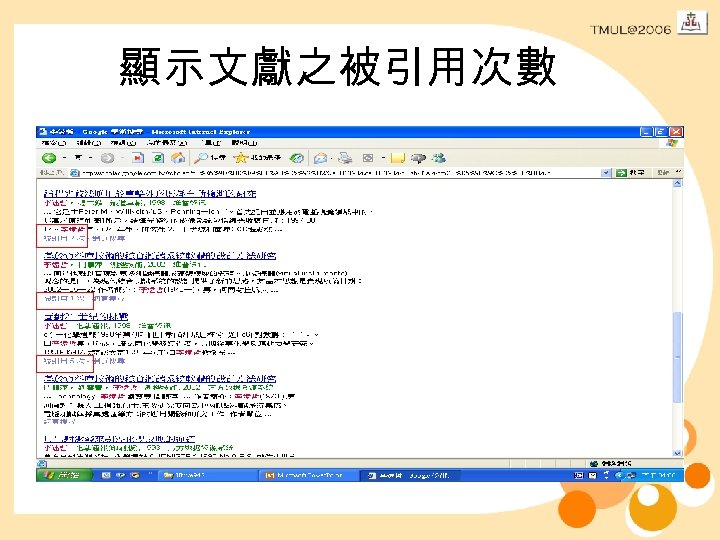
Task: Click the green Refresh page icon
Action: [158, 158]
